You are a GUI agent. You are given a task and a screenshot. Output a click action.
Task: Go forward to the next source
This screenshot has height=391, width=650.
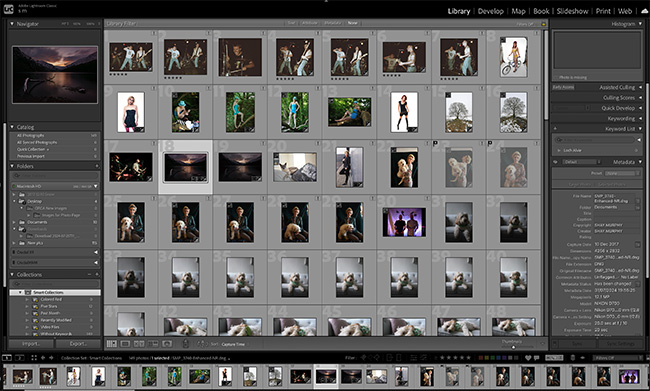pyautogui.click(x=51, y=357)
